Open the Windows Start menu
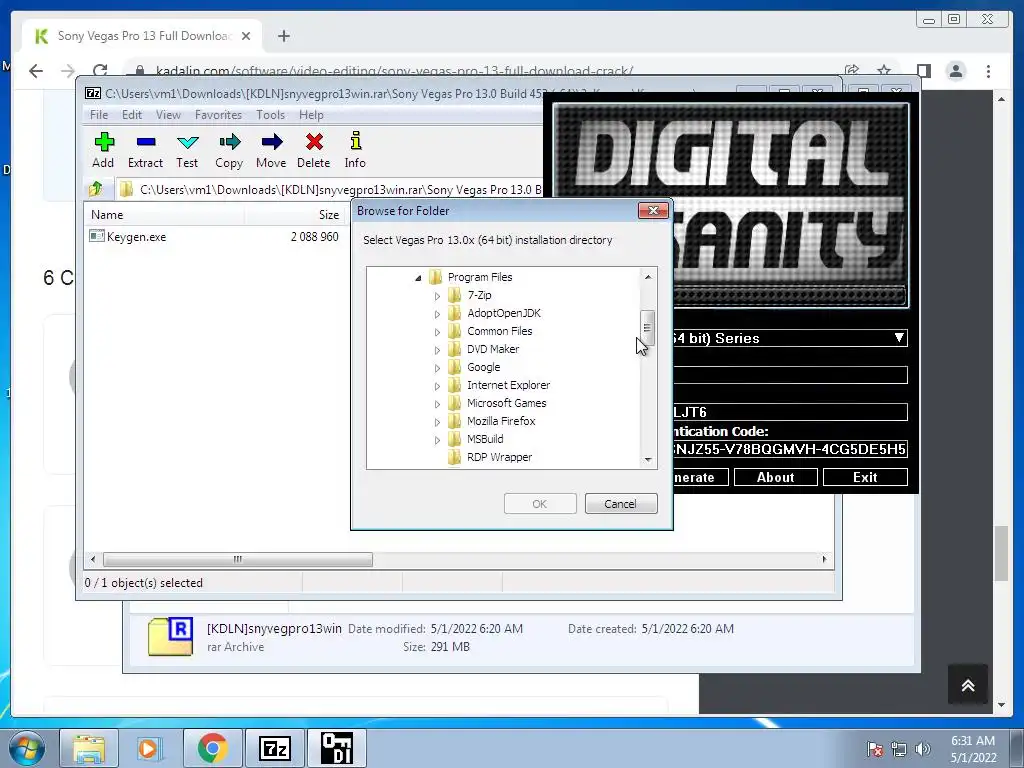1024x768 pixels. tap(27, 748)
